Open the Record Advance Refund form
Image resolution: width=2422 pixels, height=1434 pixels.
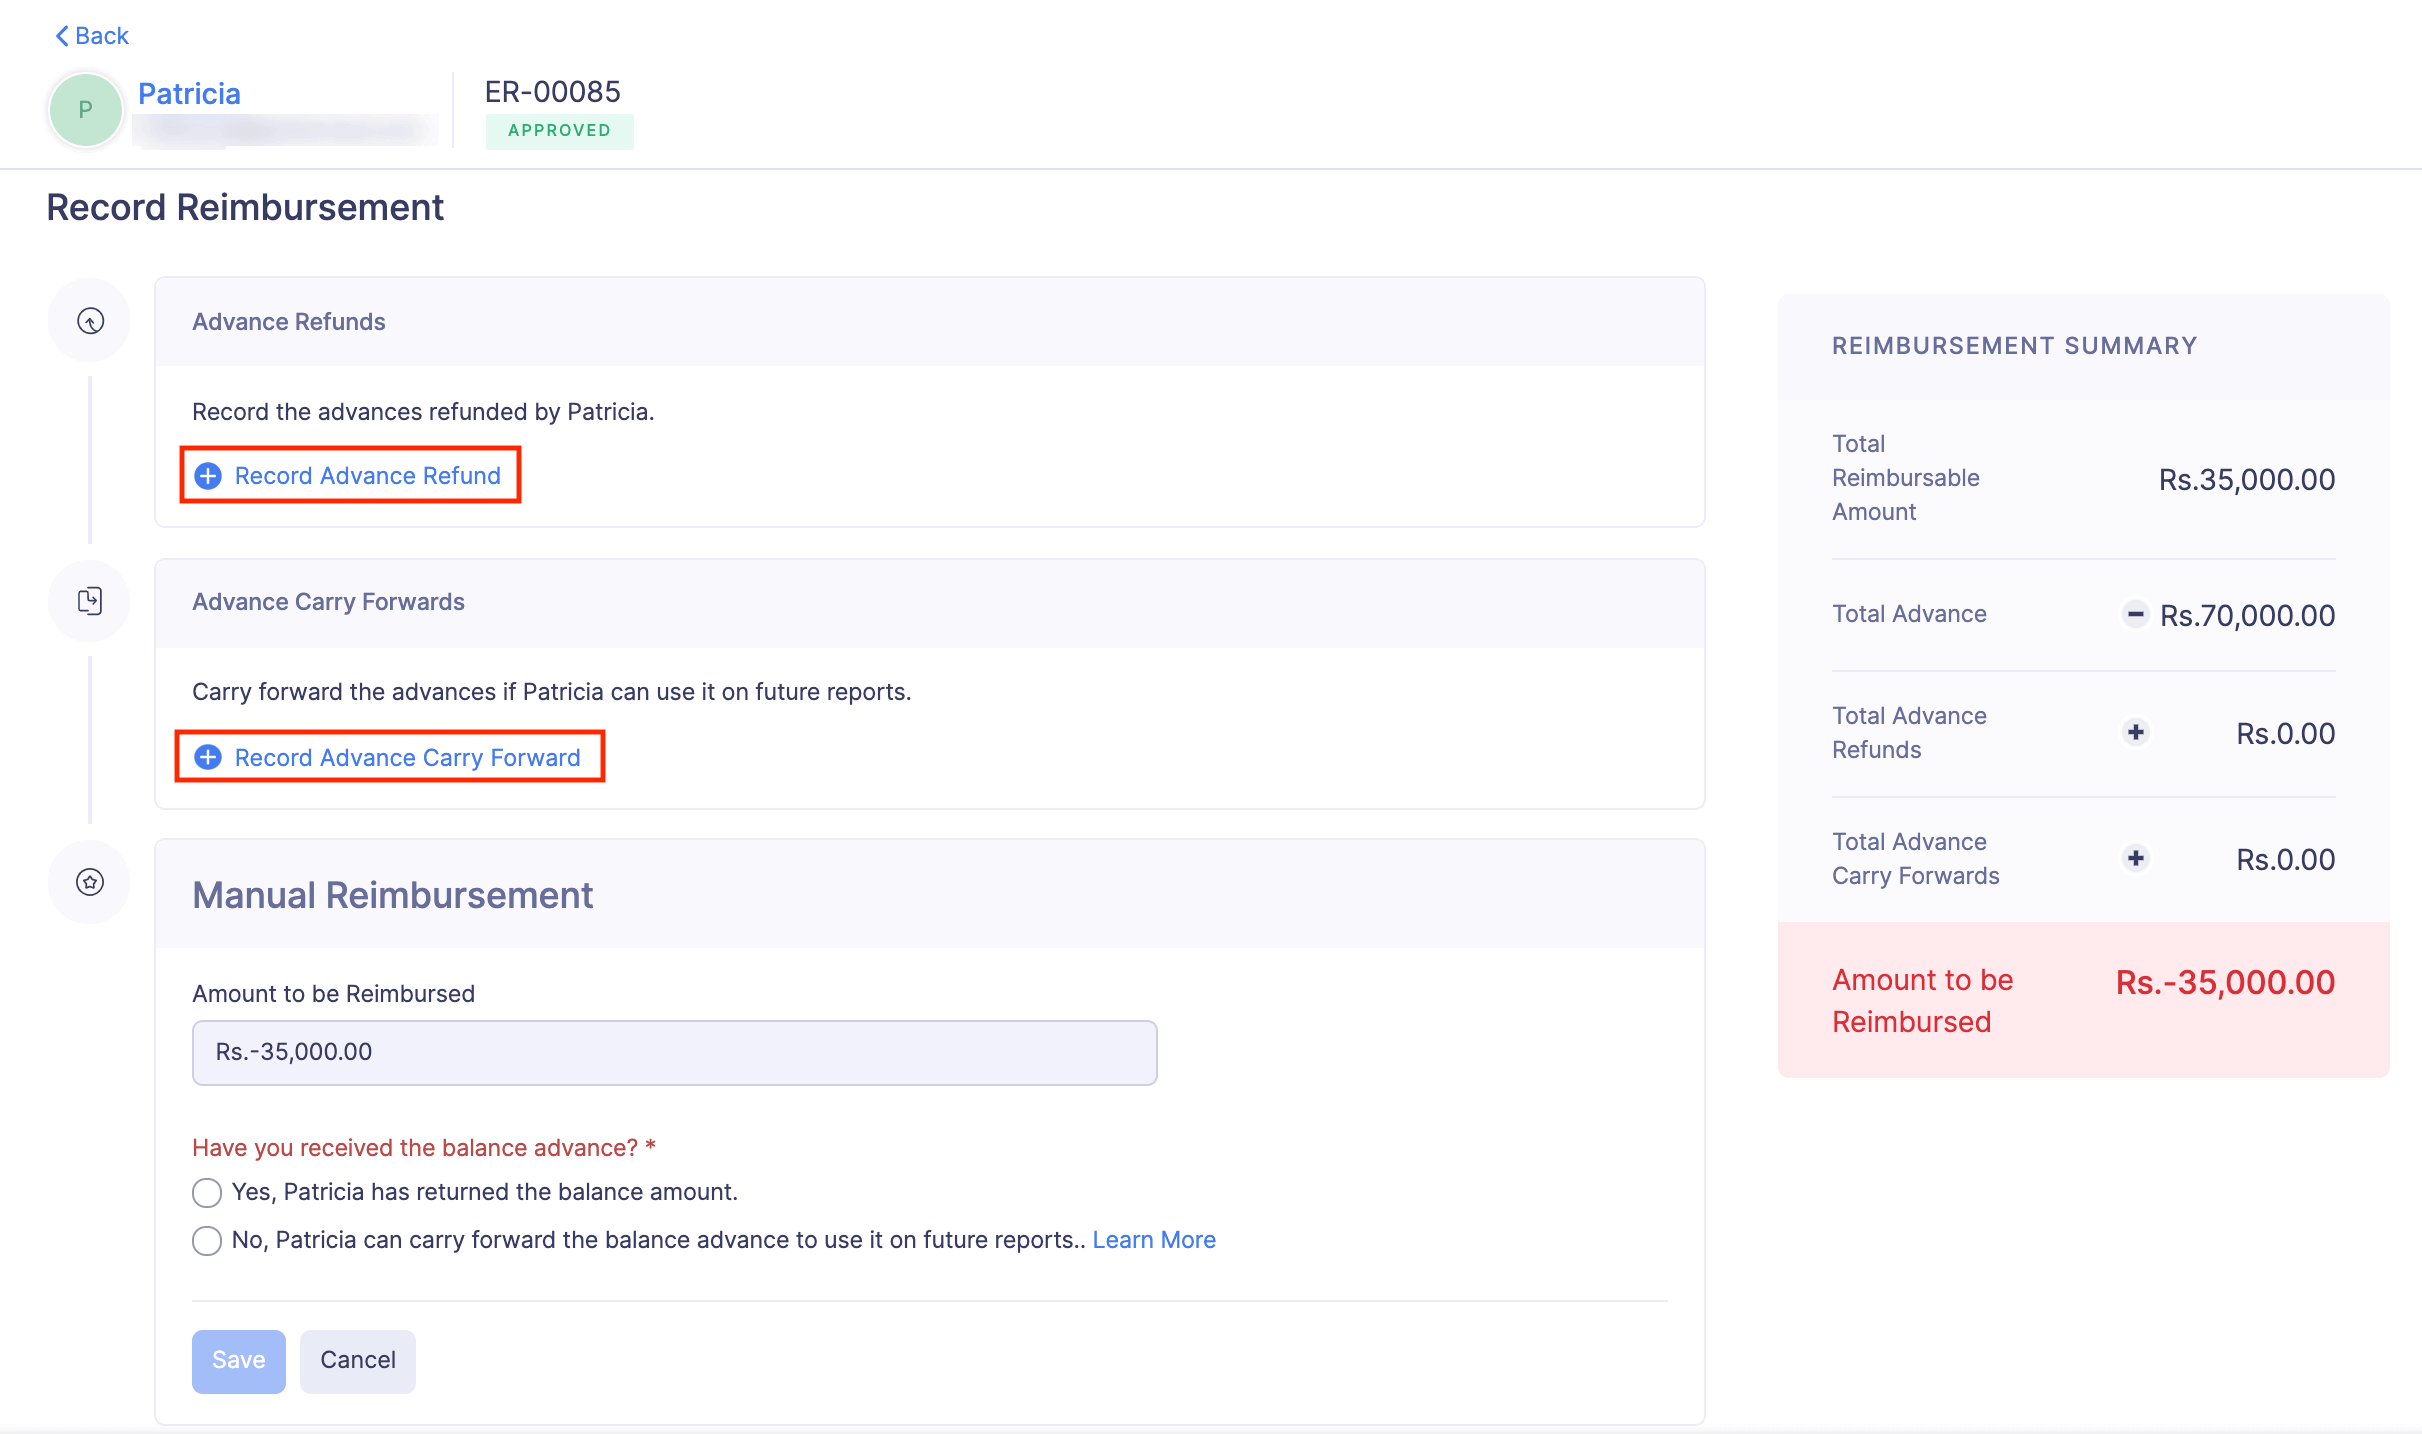(367, 475)
